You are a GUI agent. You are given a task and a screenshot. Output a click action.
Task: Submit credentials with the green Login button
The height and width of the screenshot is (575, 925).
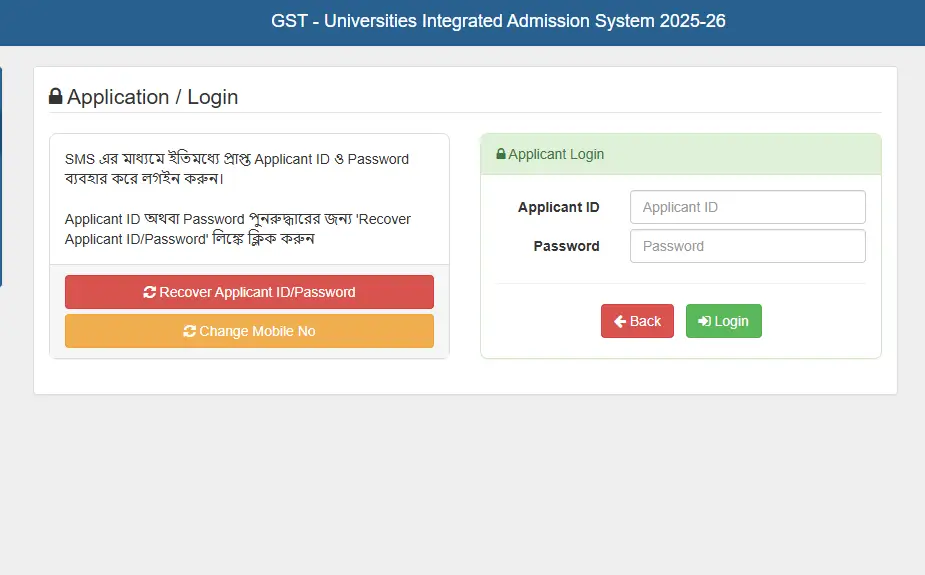(x=723, y=321)
